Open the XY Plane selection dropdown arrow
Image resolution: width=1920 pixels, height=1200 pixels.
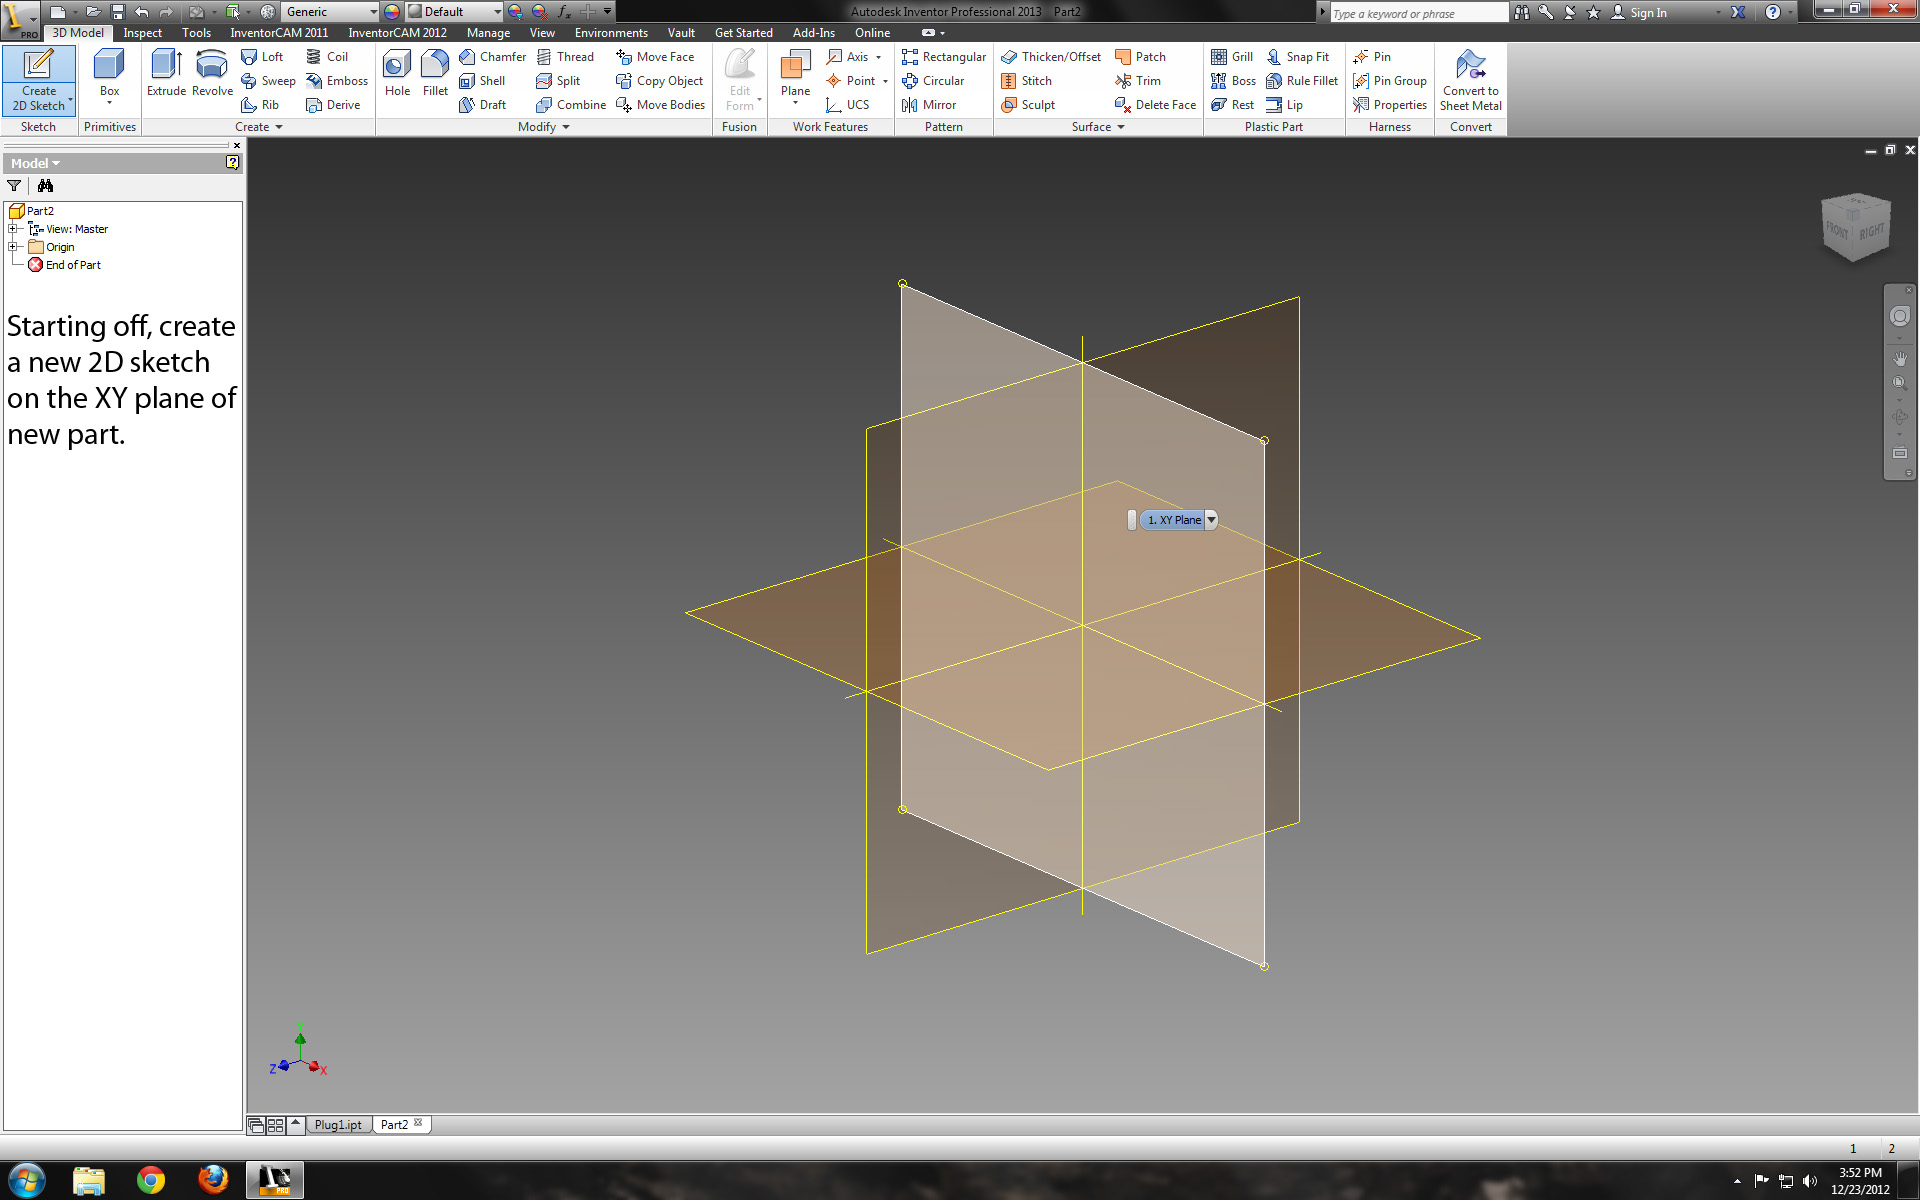1211,520
